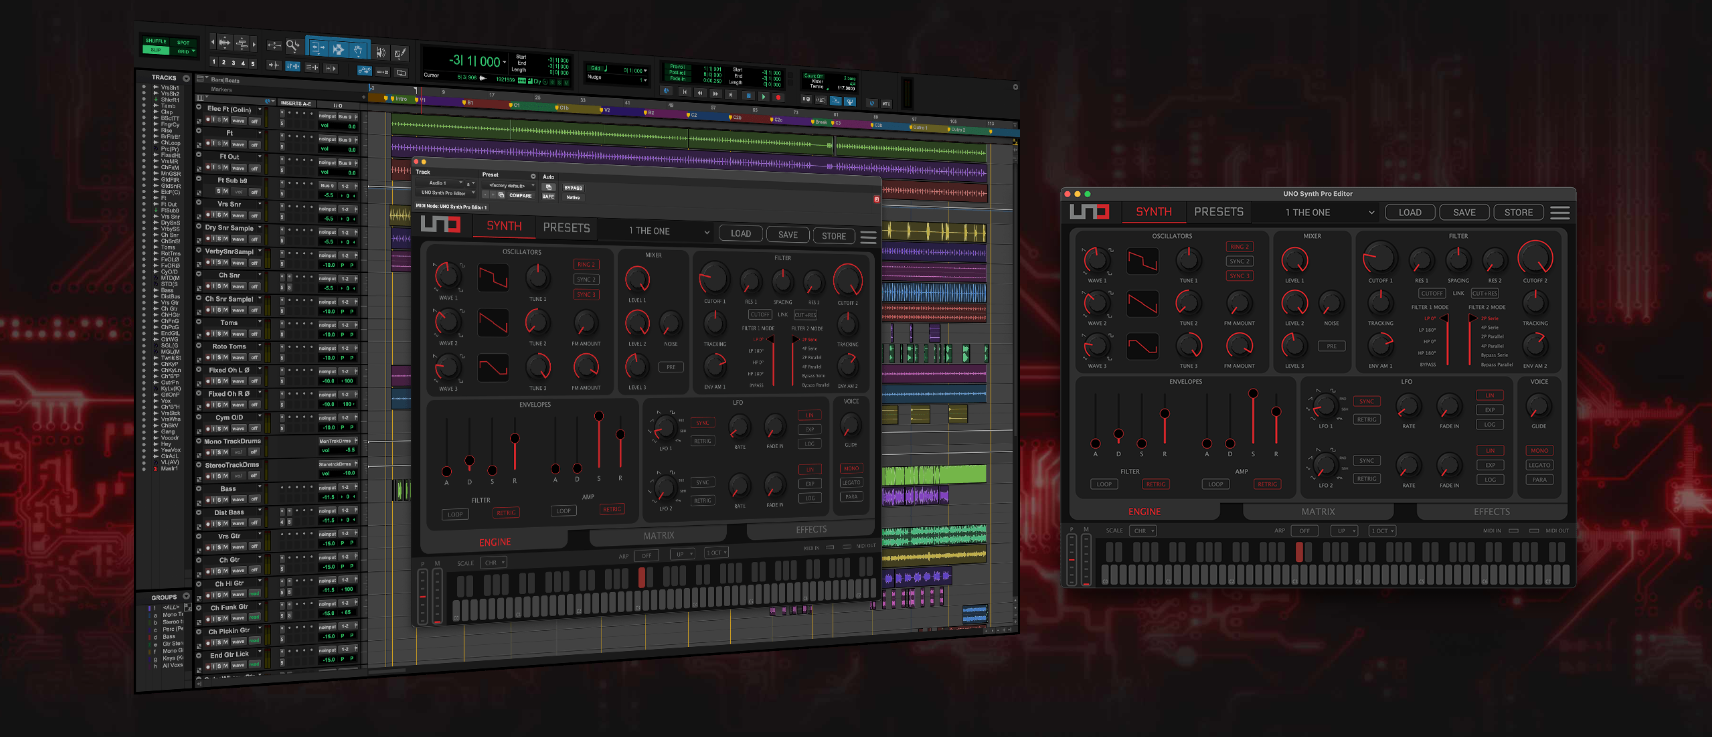This screenshot has width=1712, height=737.
Task: Open the MATRIX tab in standalone editor
Action: coord(1318,512)
